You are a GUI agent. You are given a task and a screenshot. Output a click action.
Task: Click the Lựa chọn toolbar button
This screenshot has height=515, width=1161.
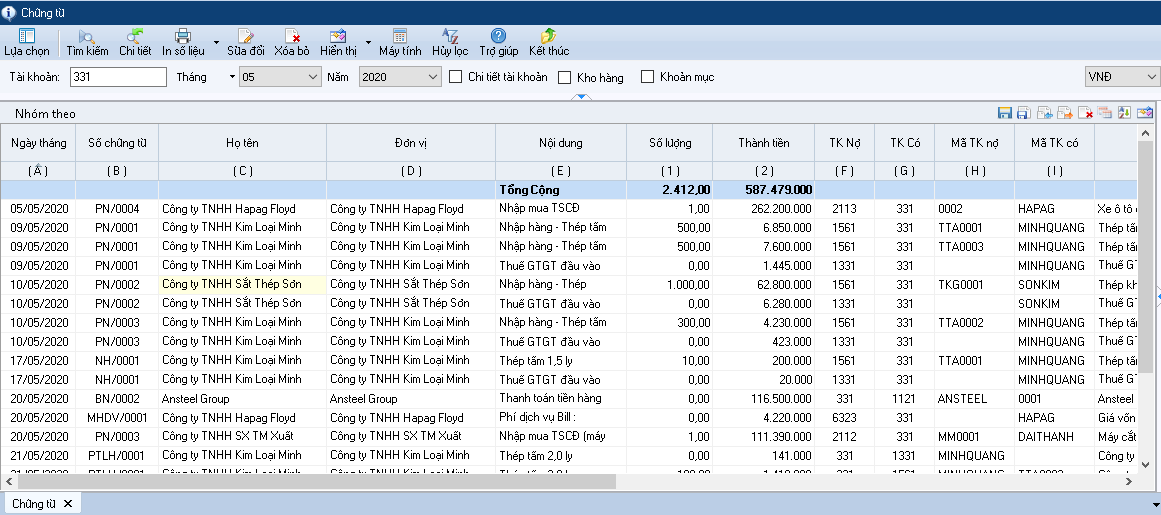pos(26,41)
